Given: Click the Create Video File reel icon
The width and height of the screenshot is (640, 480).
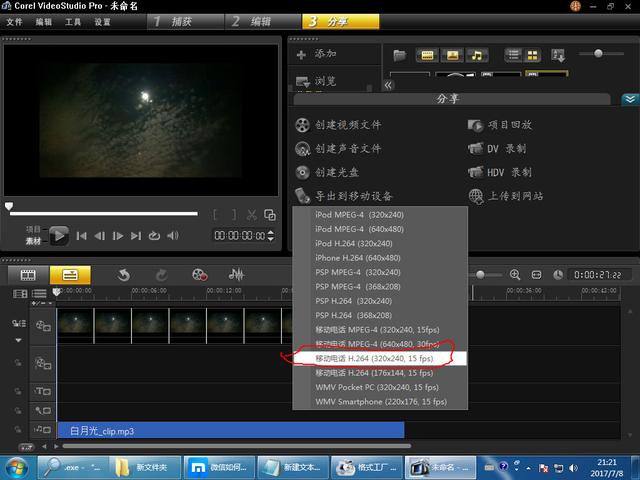Looking at the screenshot, I should (x=303, y=125).
